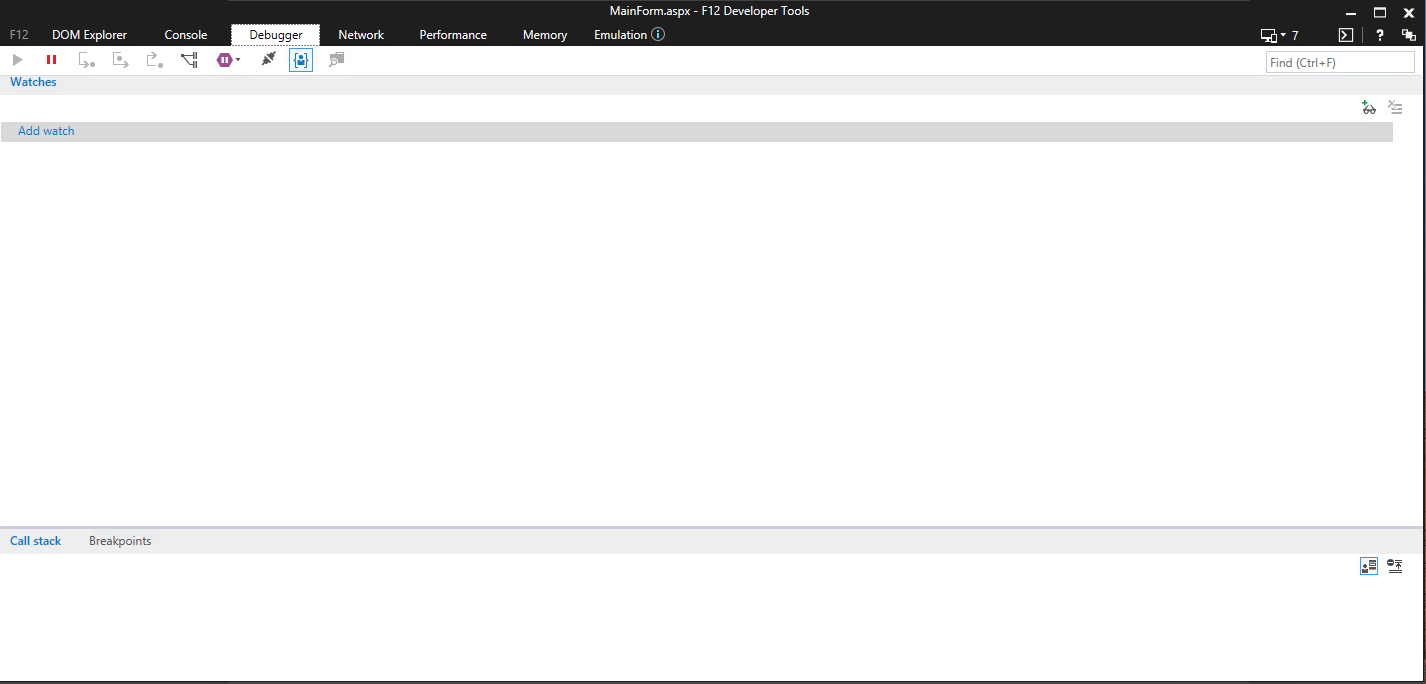Screen dimensions: 1426x684
Task: Click the monitor and device emulation icon
Action: point(1268,35)
